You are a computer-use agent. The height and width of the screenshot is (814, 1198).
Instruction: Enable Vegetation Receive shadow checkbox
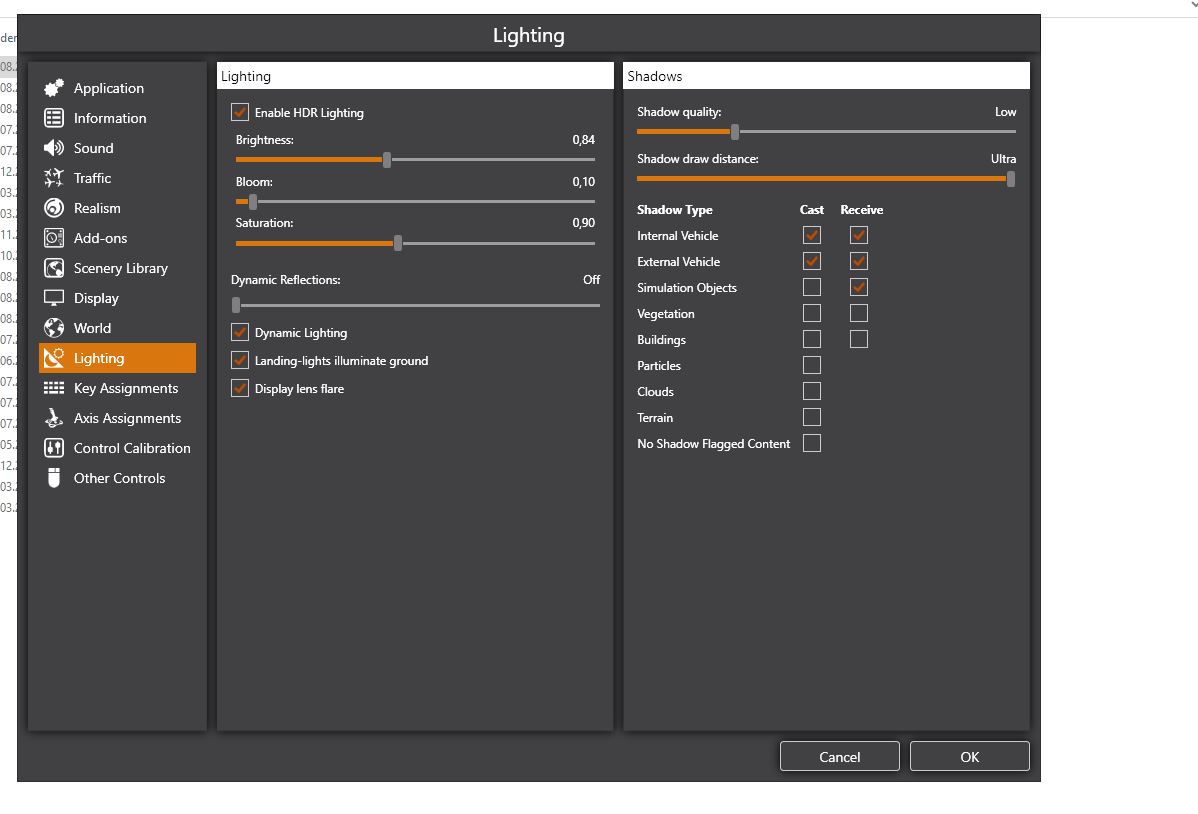tap(859, 313)
